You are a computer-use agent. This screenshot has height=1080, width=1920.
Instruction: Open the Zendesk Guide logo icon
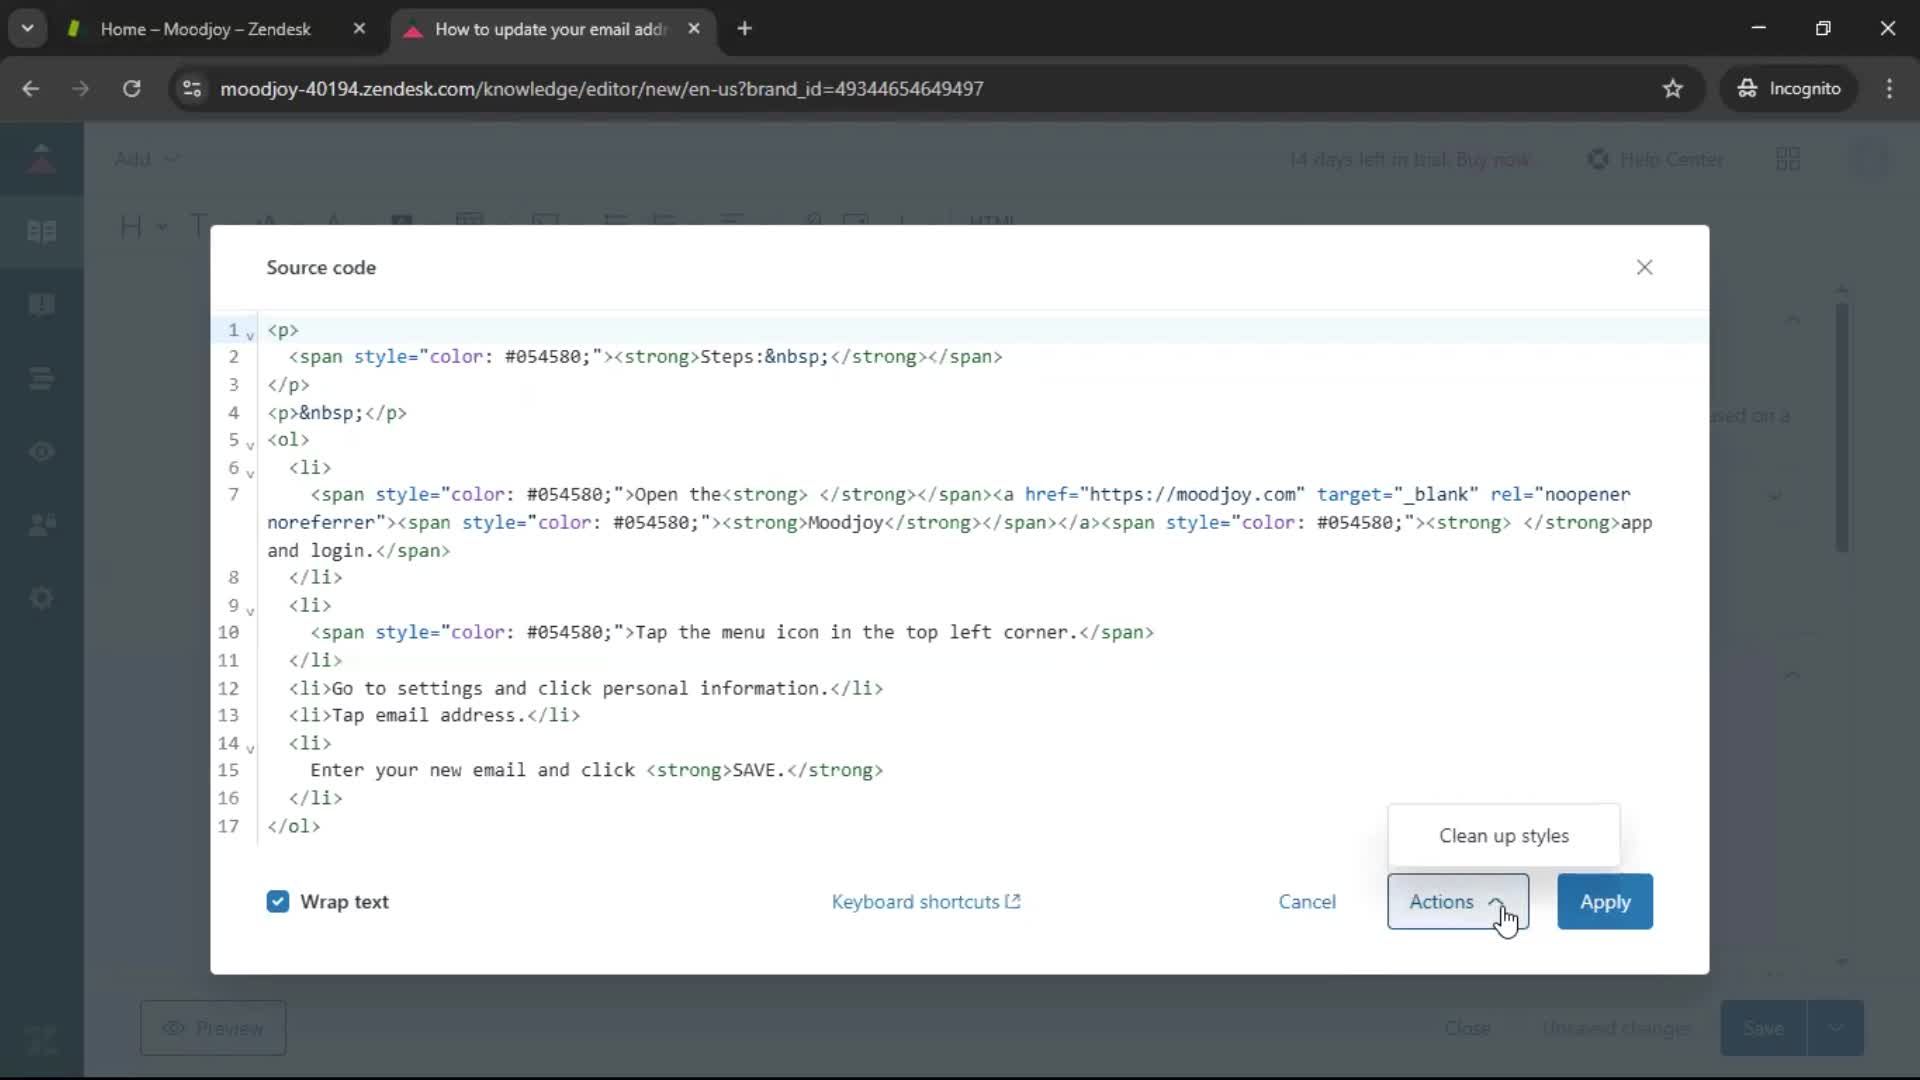point(41,159)
